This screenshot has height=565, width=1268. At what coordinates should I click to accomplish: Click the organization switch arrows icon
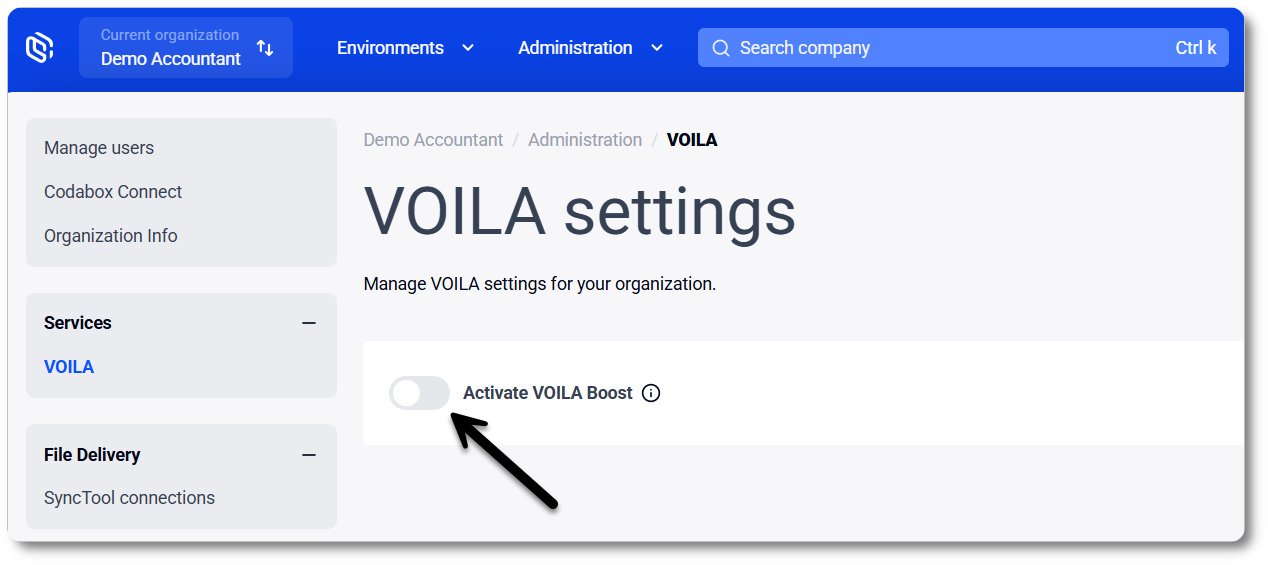[265, 48]
